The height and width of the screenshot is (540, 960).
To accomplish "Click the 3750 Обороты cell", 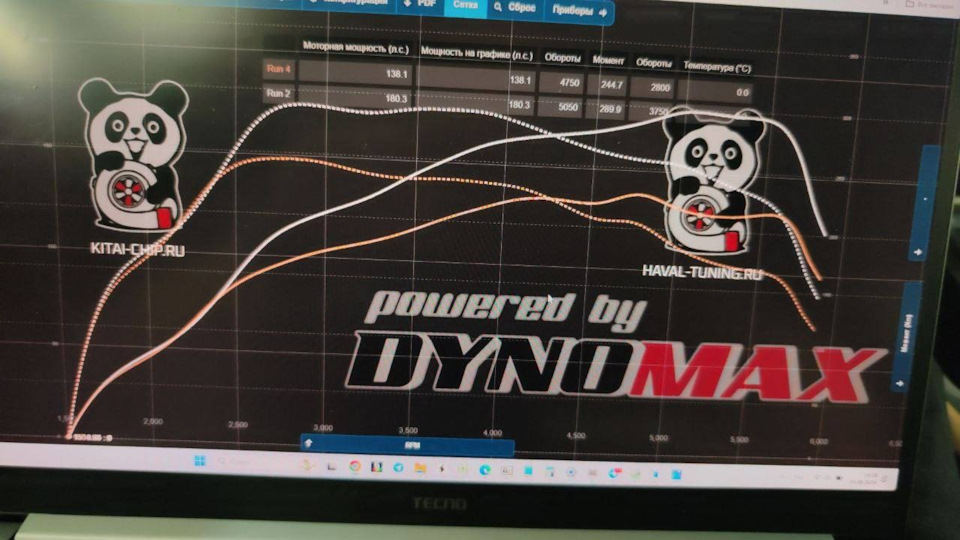I will point(653,111).
